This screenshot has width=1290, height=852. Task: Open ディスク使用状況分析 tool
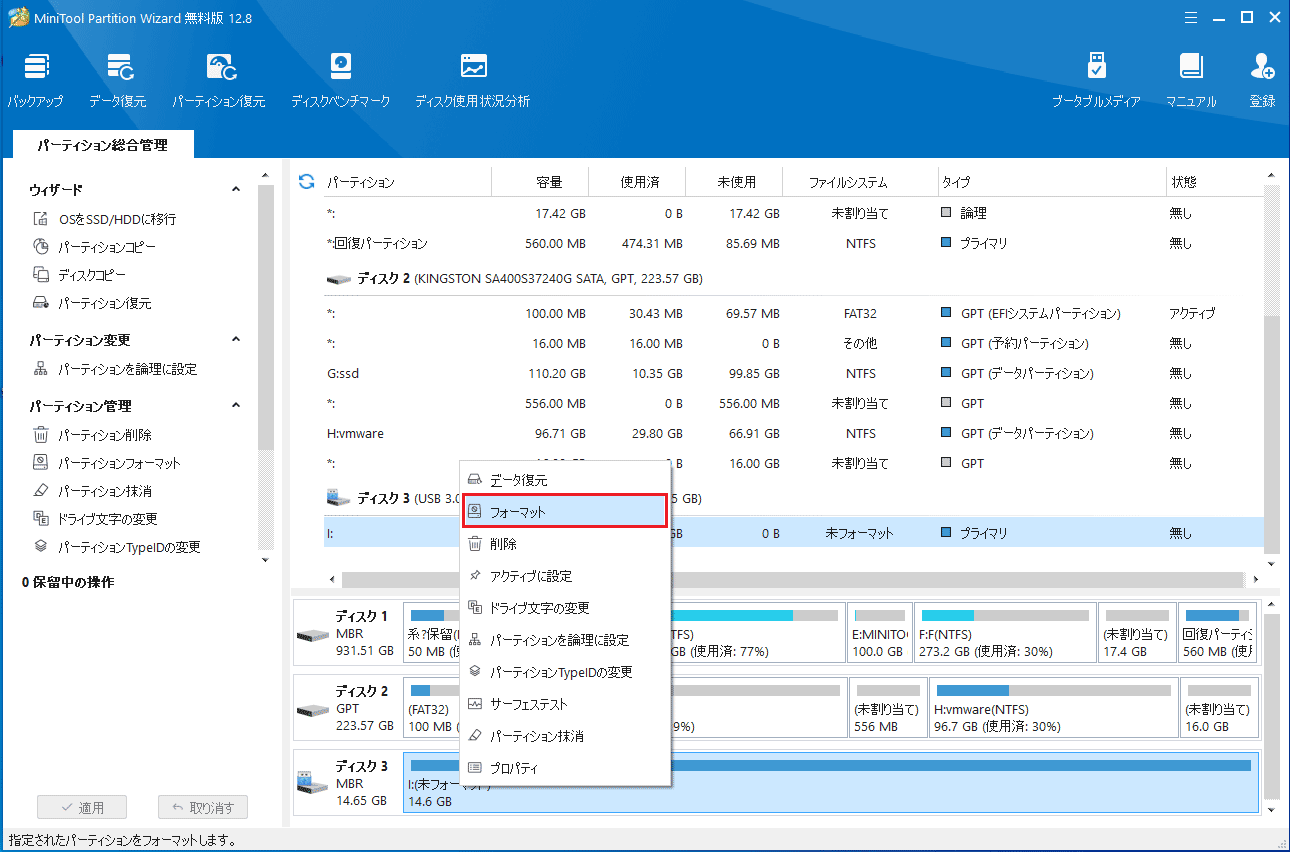tap(472, 80)
